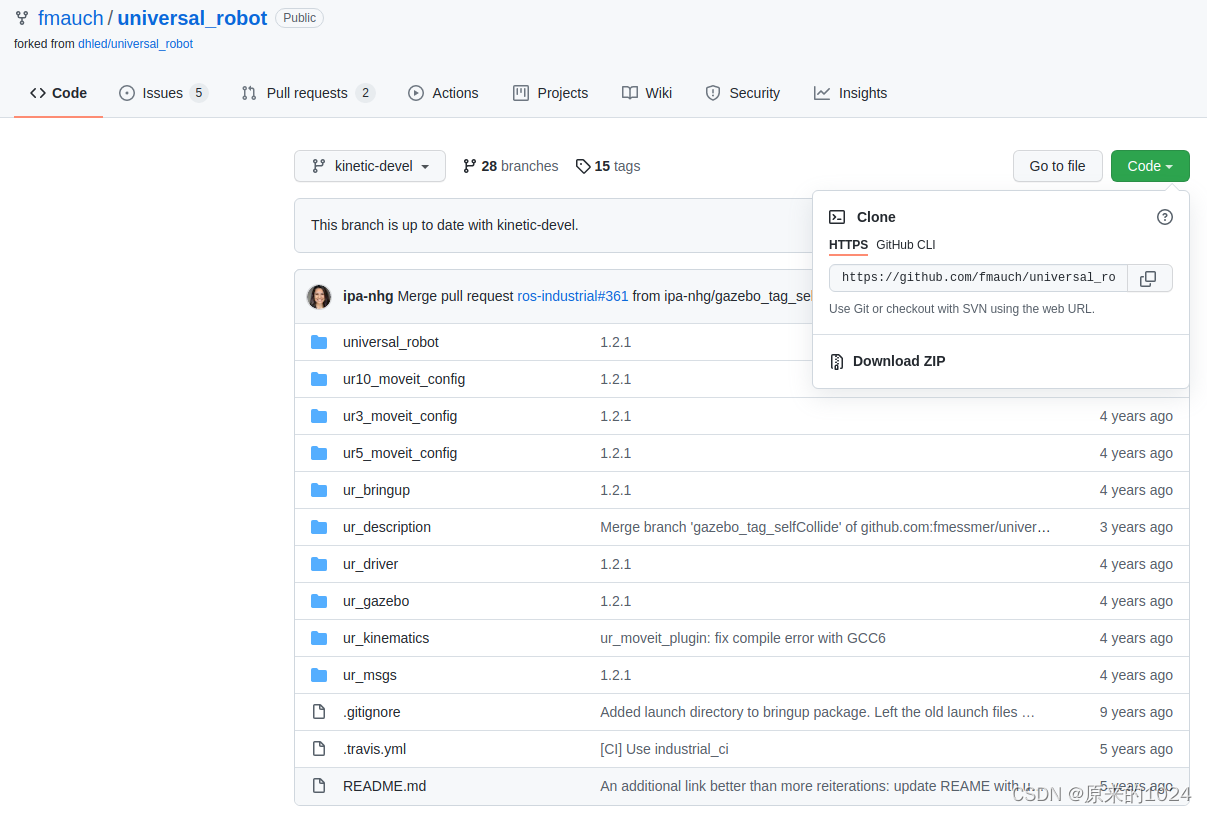
Task: Go to the Actions tab
Action: pyautogui.click(x=443, y=93)
